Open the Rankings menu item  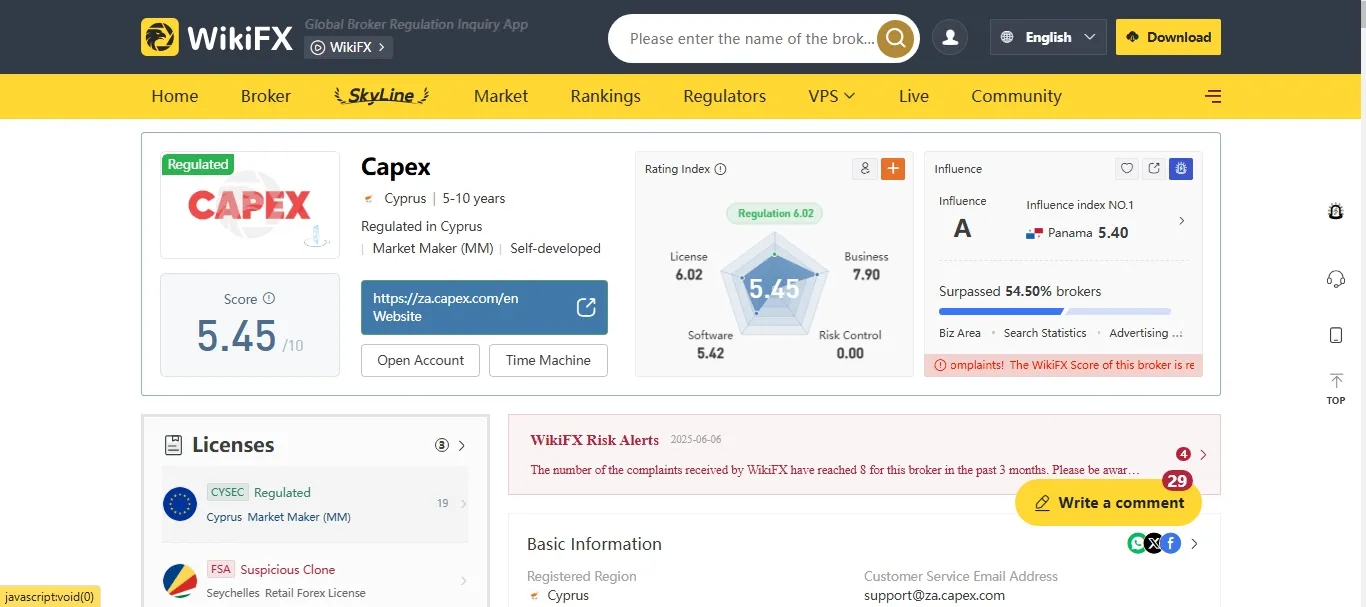[x=606, y=96]
